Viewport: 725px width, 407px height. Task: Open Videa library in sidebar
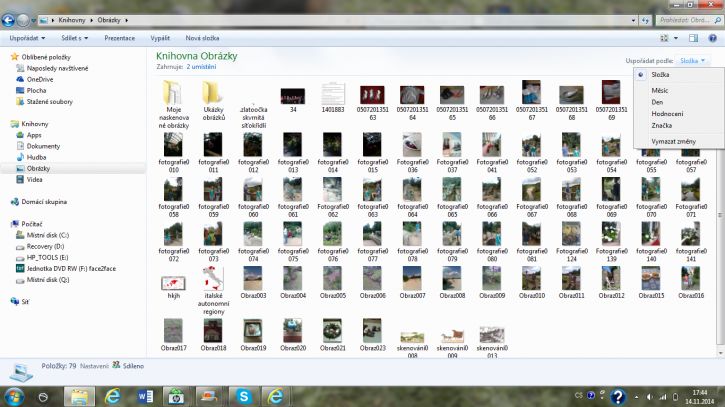(34, 179)
